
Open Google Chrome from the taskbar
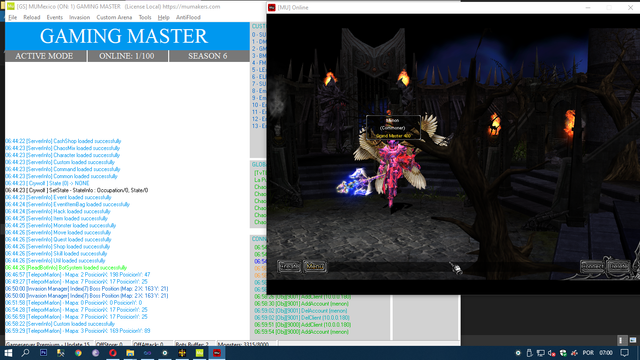(78, 353)
